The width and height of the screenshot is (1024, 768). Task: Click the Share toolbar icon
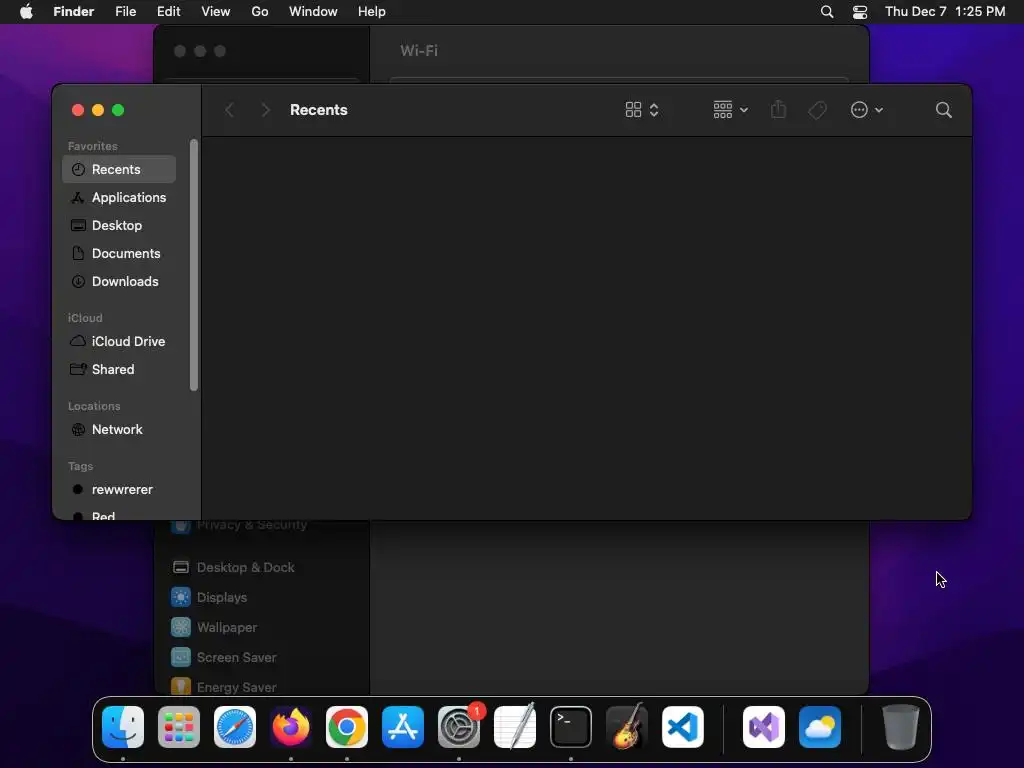(x=778, y=110)
